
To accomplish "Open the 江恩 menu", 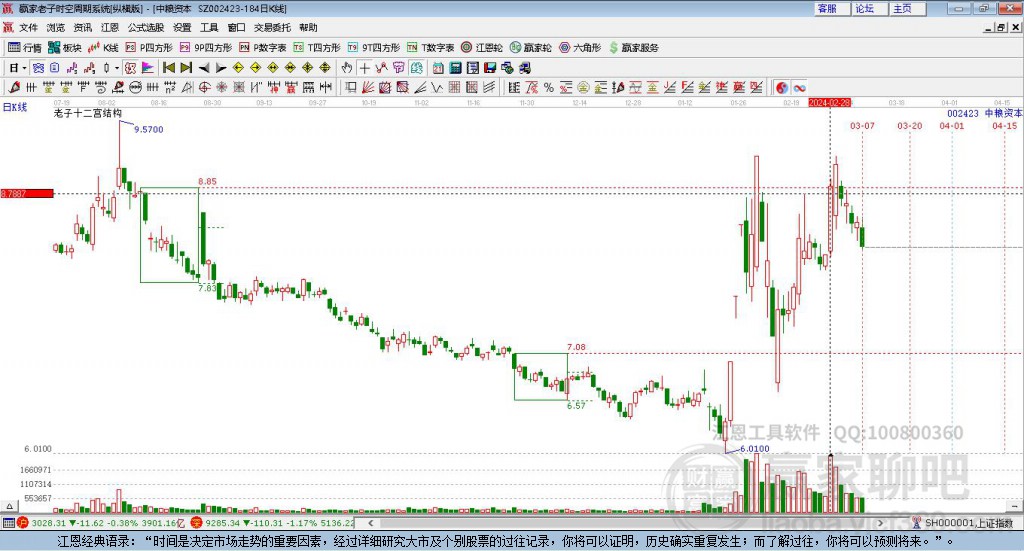I will coord(110,27).
